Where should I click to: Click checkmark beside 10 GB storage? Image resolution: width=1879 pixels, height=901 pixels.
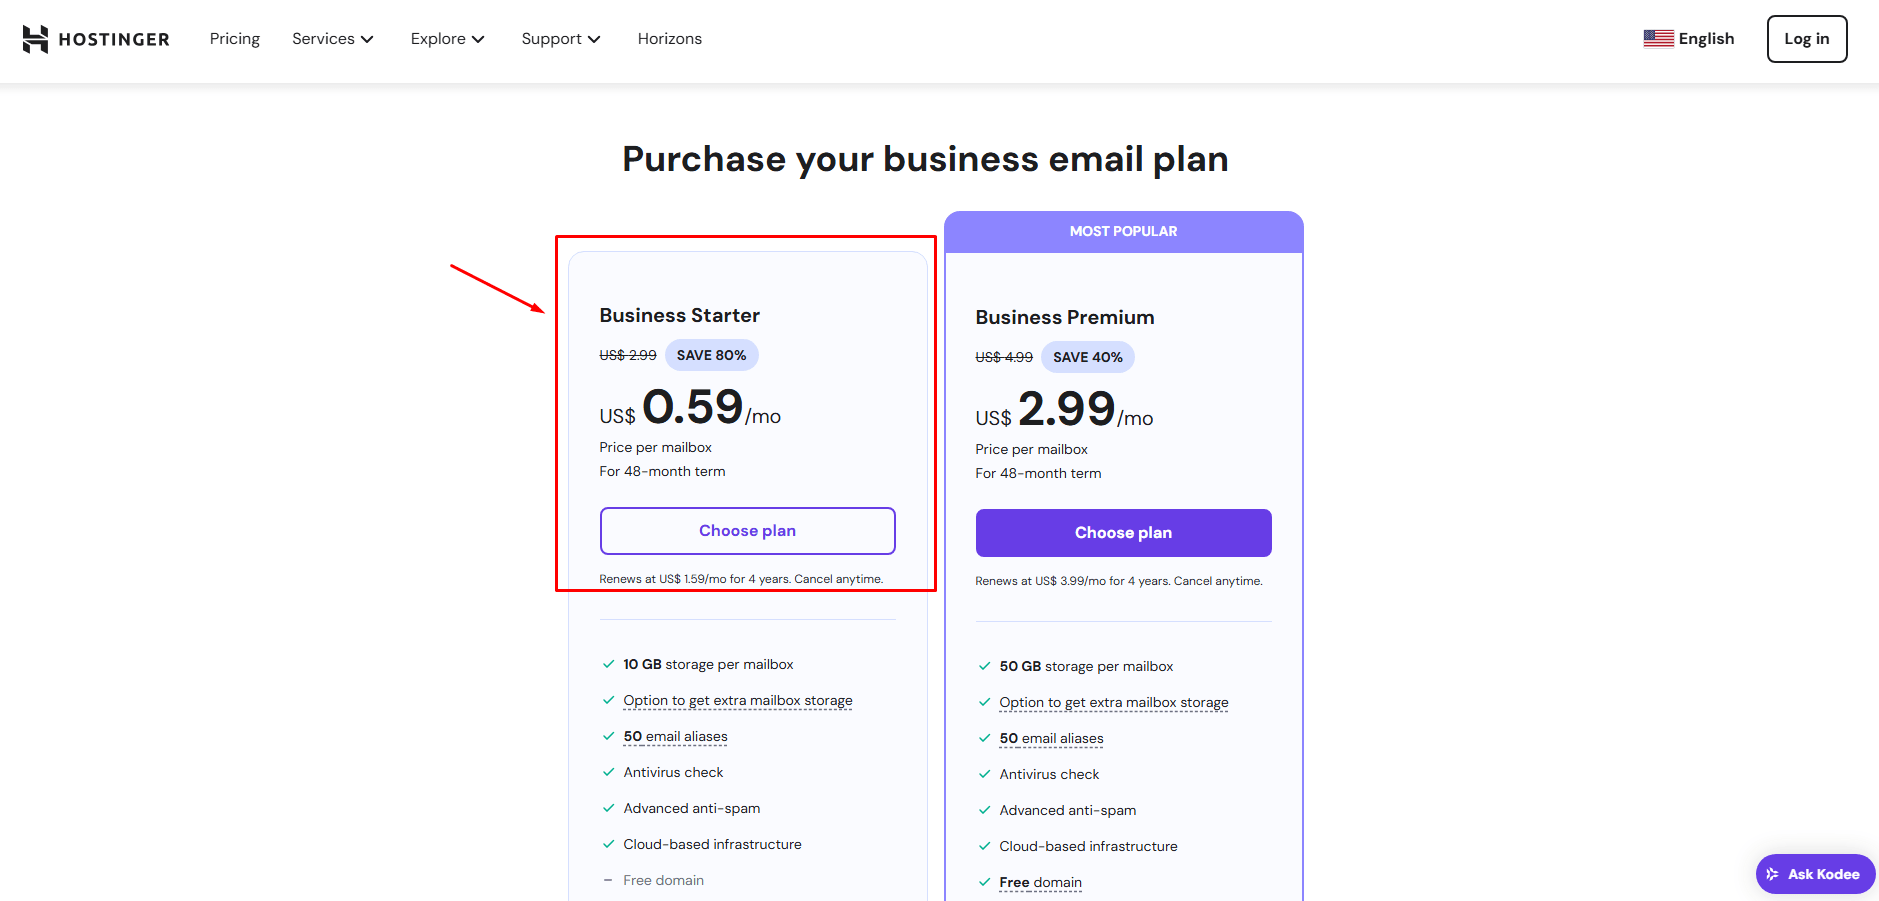point(608,664)
